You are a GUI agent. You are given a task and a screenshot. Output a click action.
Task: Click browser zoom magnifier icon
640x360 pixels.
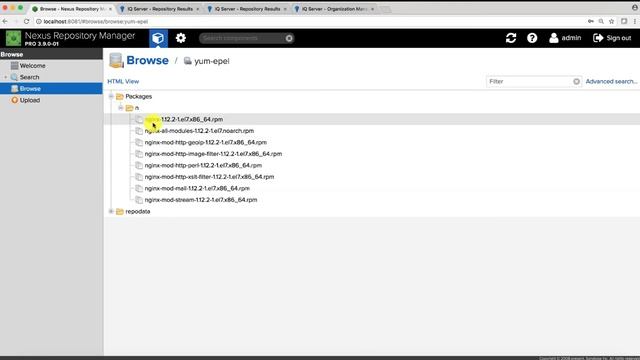[x=601, y=21]
